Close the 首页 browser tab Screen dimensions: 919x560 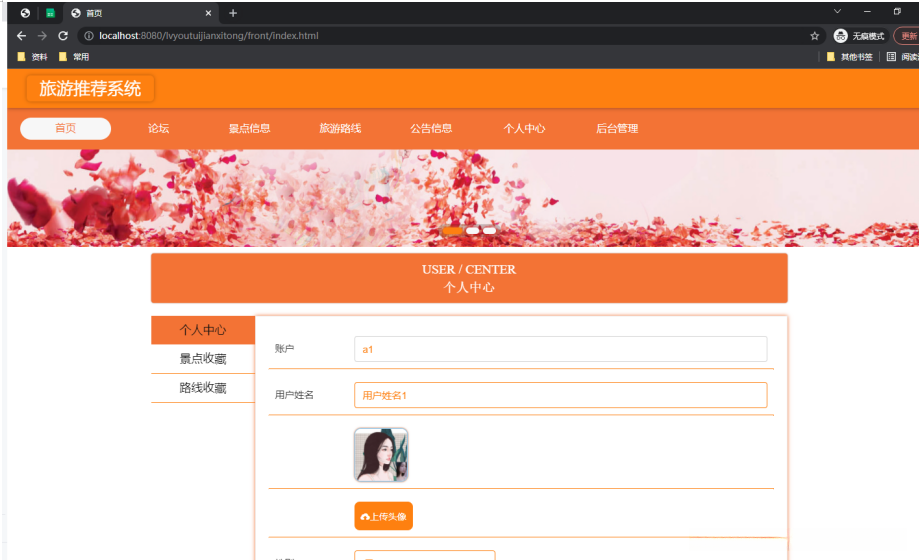click(208, 13)
